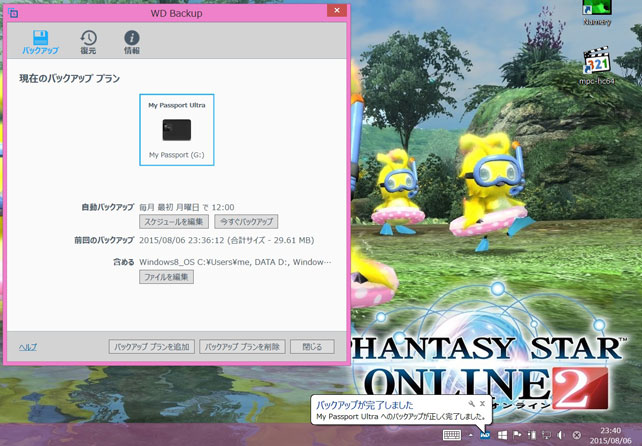642x446 pixels.
Task: Click スケジュールを編集 (edit schedule) button
Action: [174, 222]
